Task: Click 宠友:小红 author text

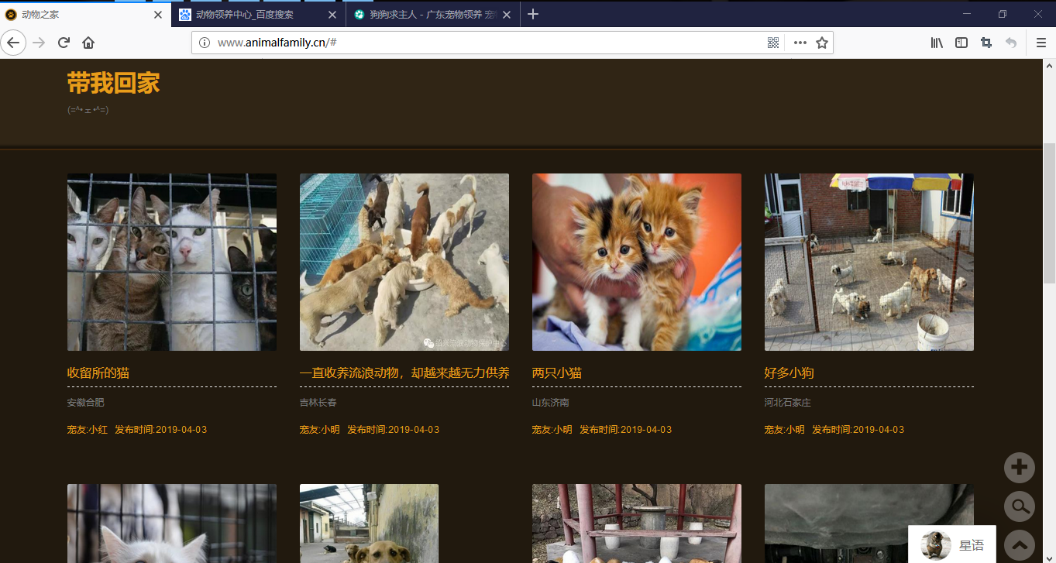Action: pos(88,430)
